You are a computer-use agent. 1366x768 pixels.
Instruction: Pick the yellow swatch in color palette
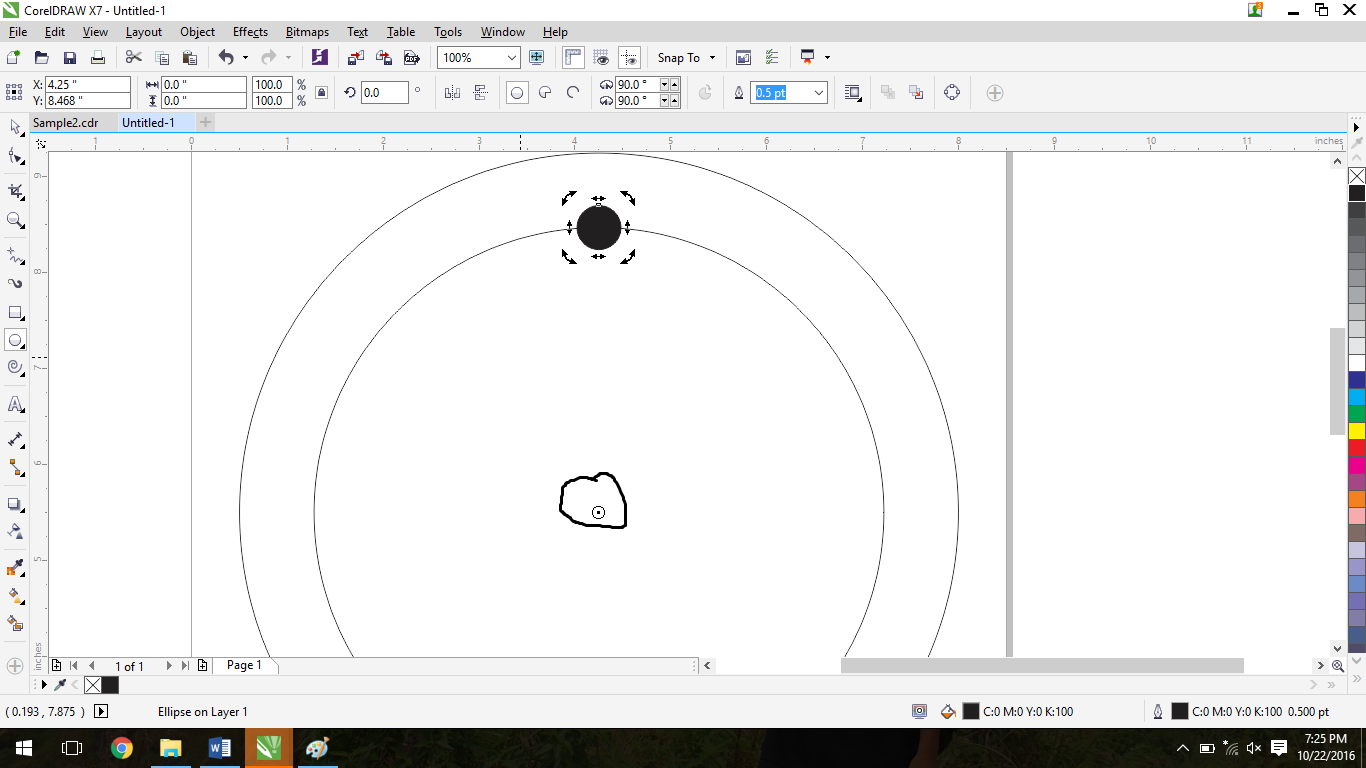(x=1357, y=431)
